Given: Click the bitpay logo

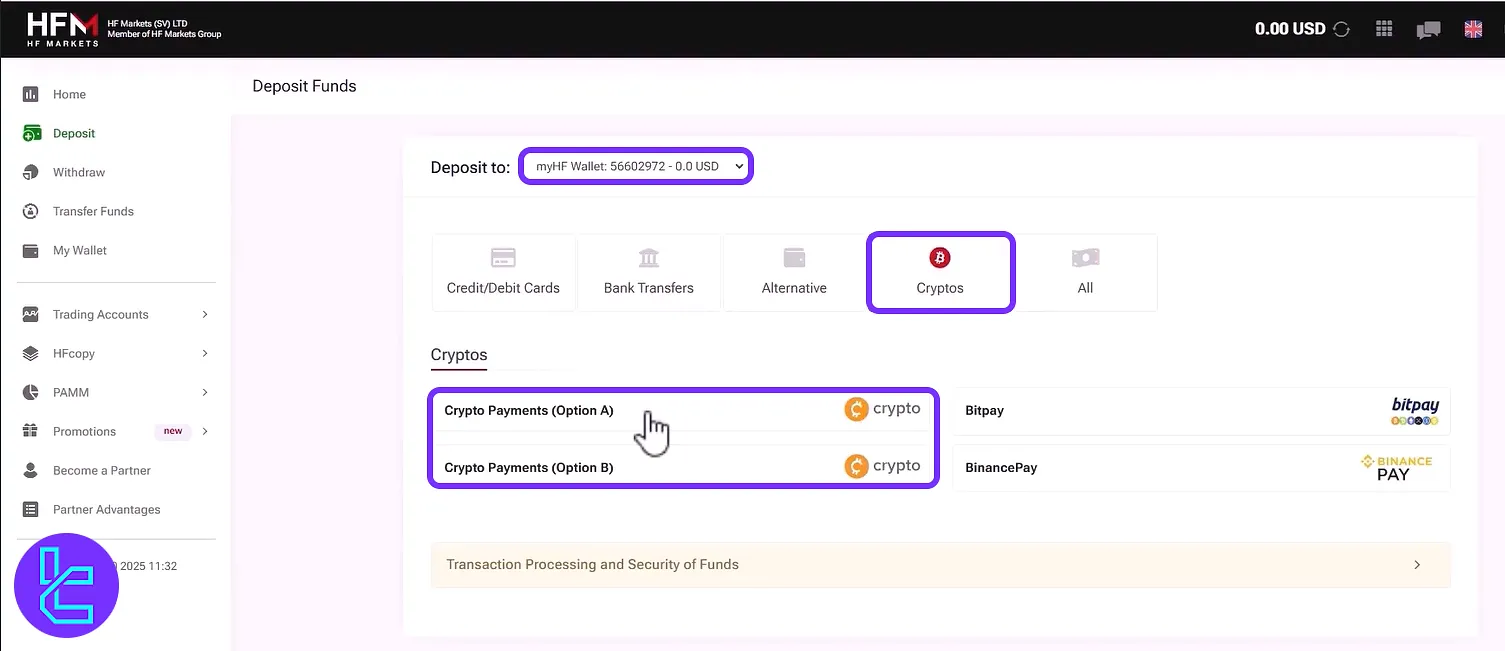Looking at the screenshot, I should (1415, 411).
